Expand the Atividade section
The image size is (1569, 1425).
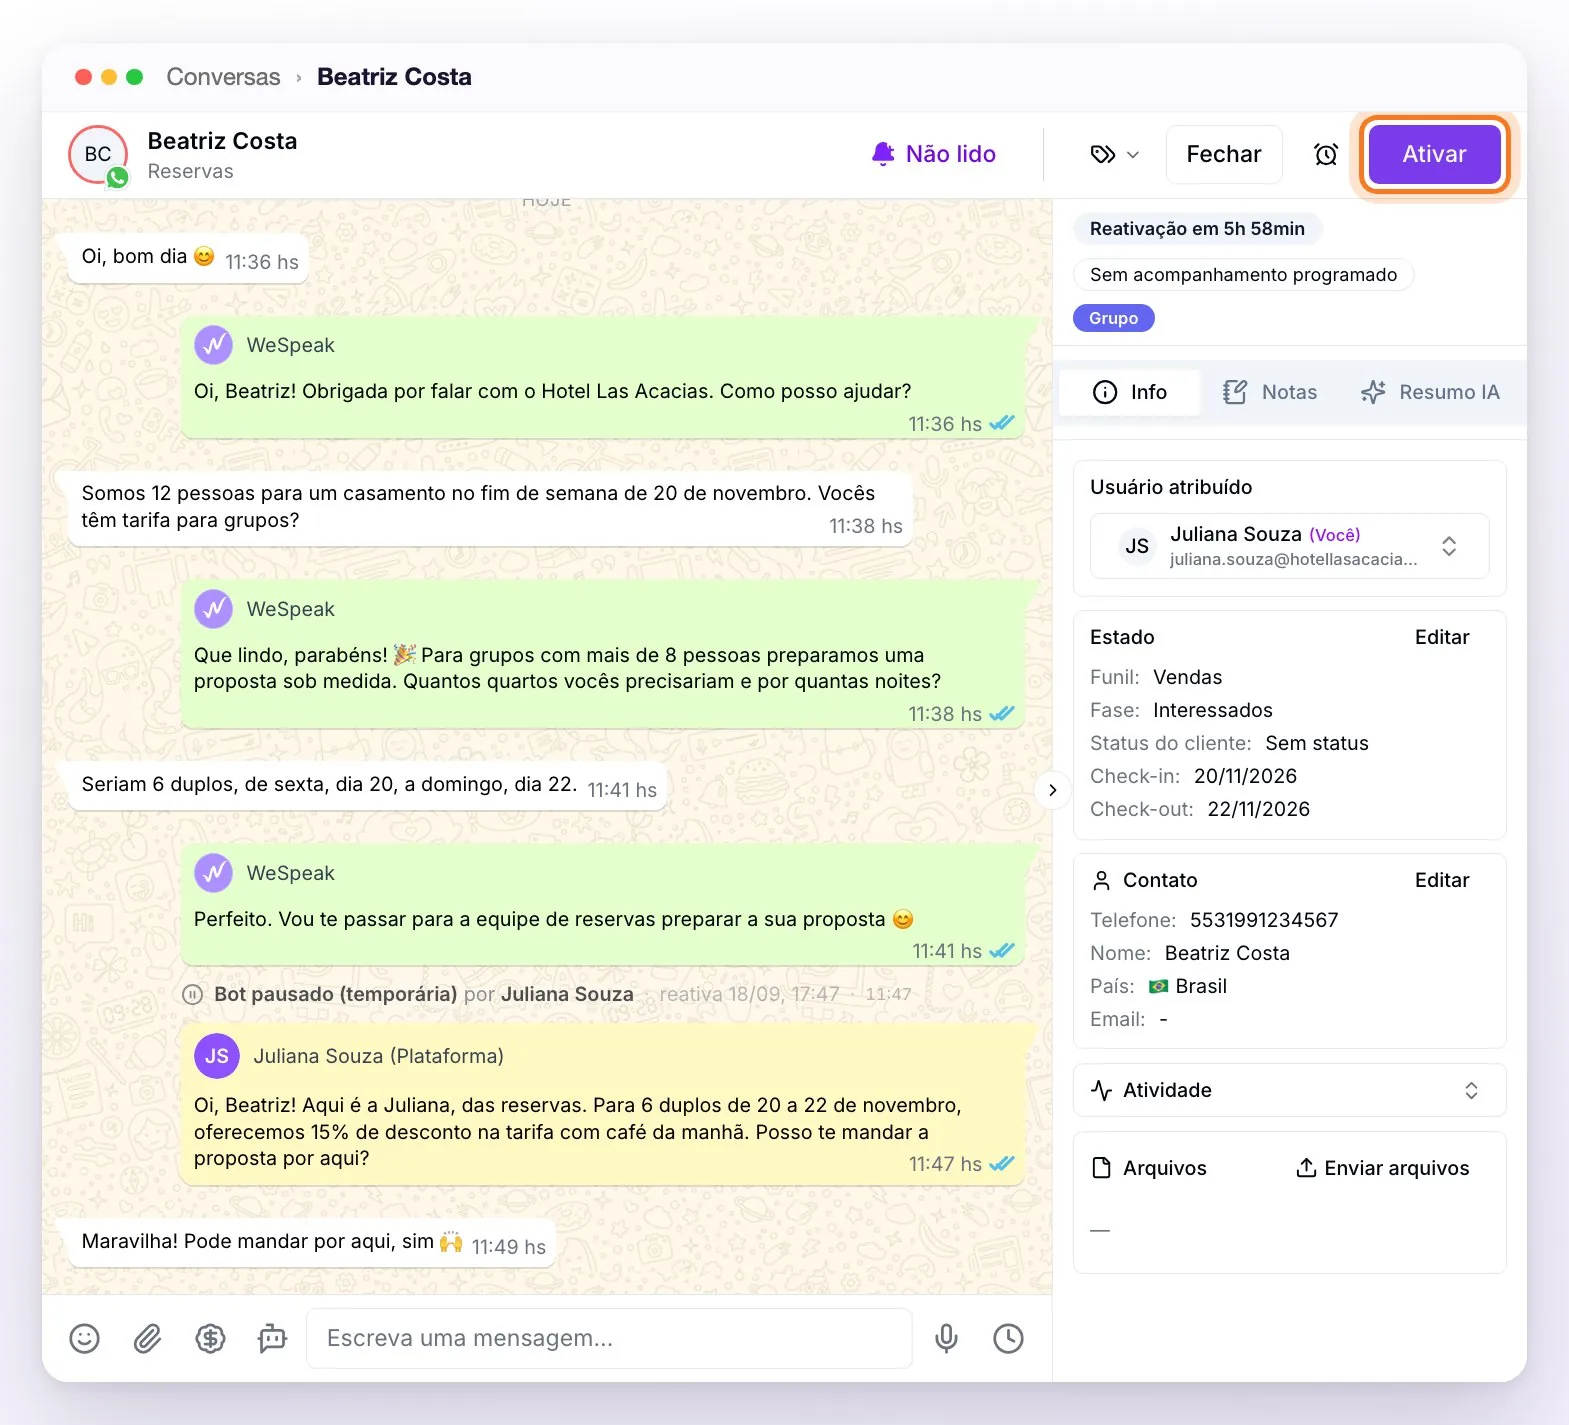(1289, 1090)
